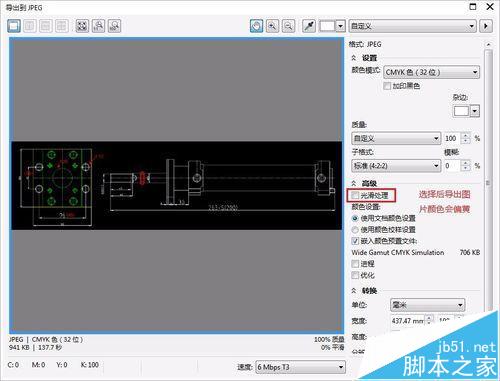Click the quality value field showing 100
This screenshot has height=381, width=500.
(x=452, y=138)
